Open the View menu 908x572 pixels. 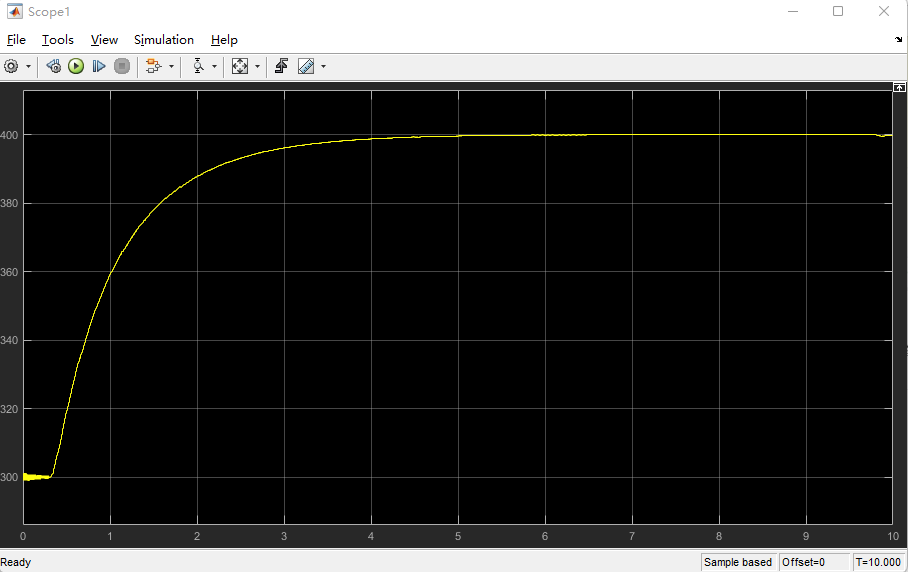tap(104, 40)
